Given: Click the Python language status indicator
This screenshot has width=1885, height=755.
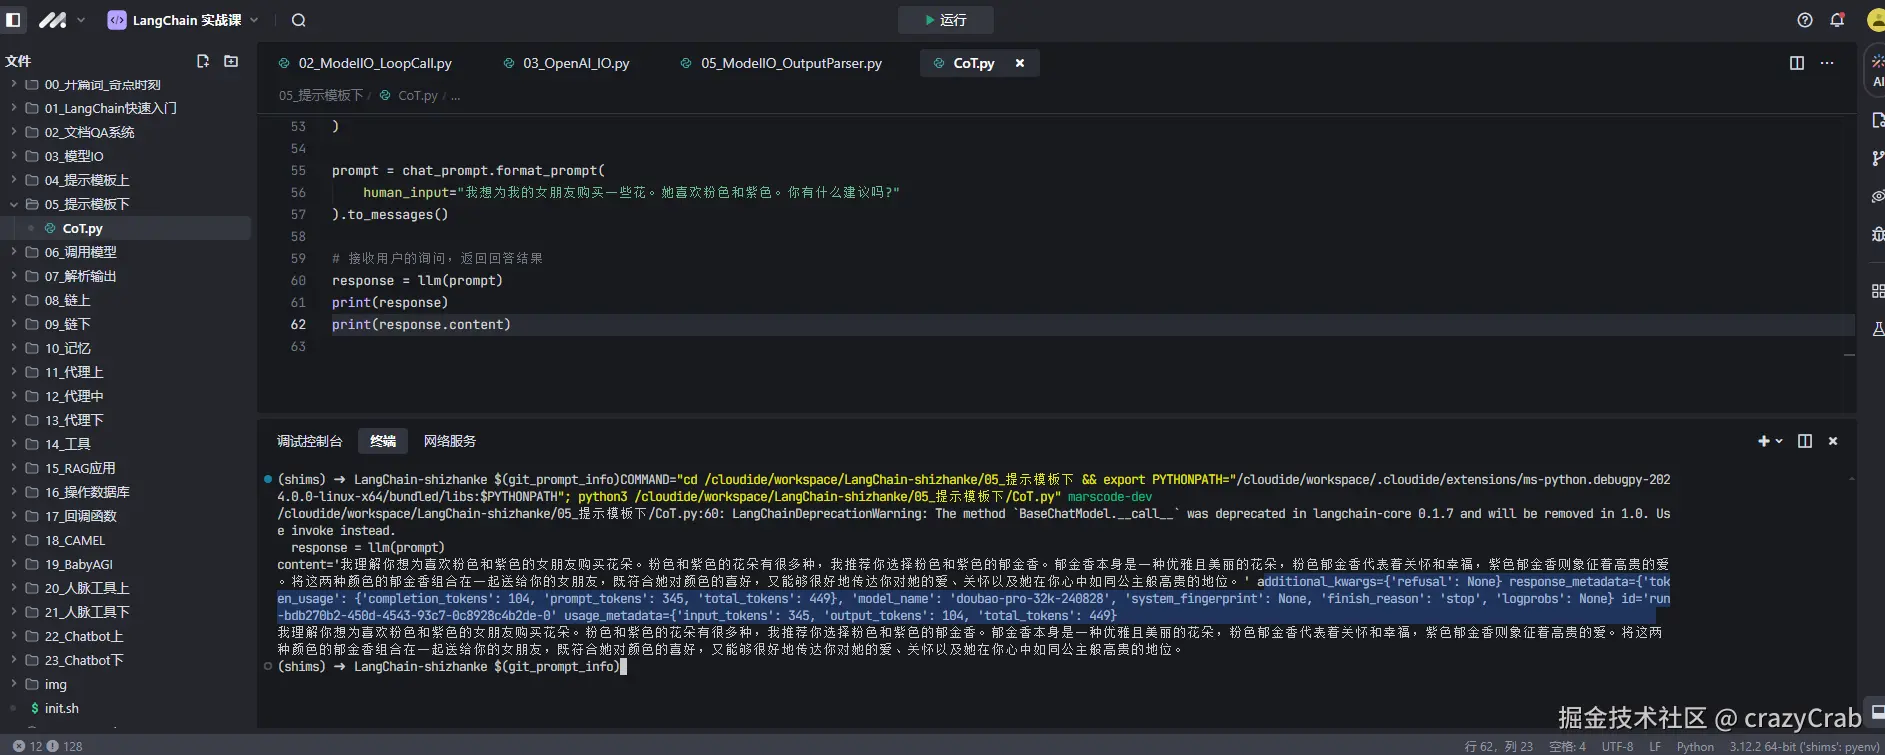Looking at the screenshot, I should tap(1695, 746).
